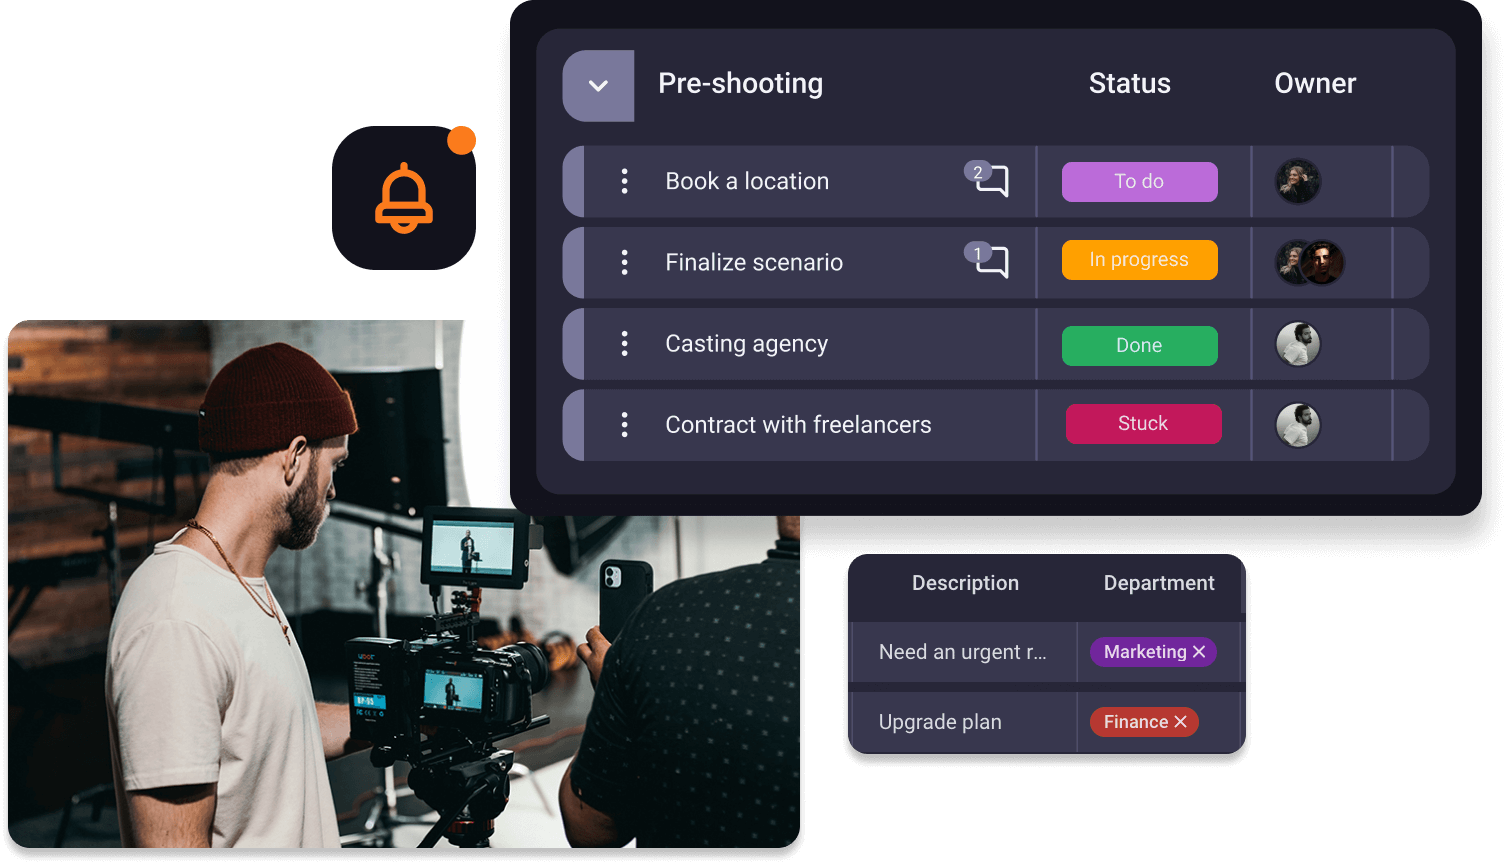
Task: Open the options menu for Book a location
Action: tap(624, 181)
